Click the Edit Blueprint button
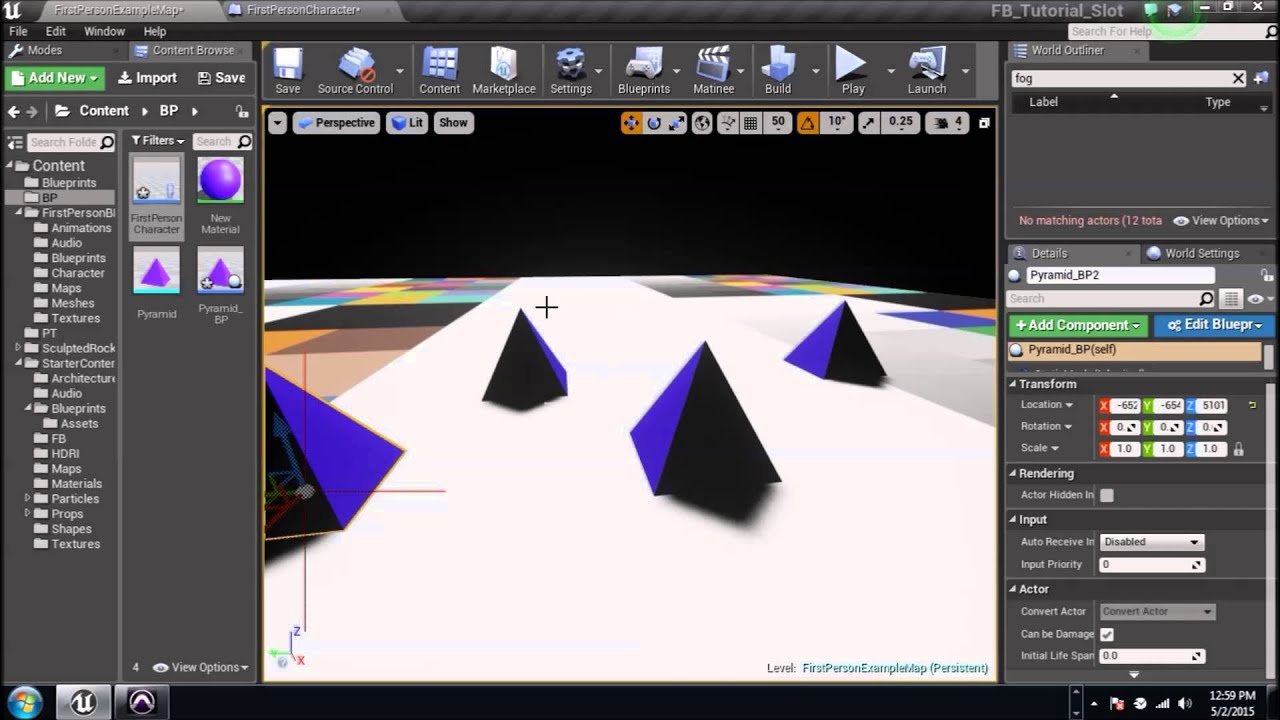 [x=1214, y=325]
